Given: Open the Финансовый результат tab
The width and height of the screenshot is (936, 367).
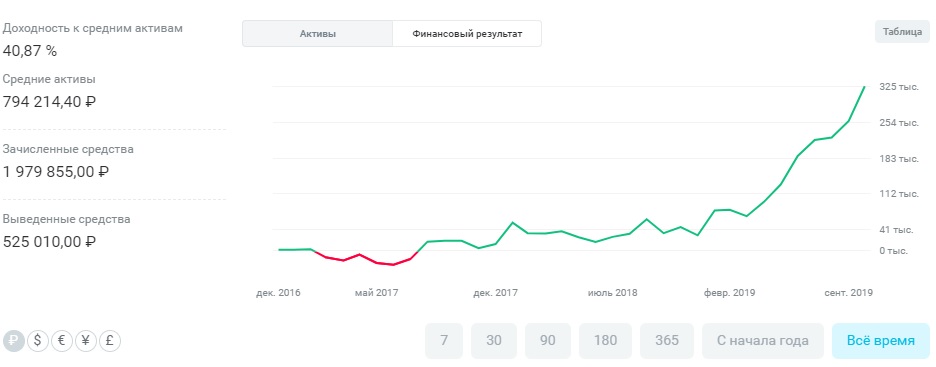Looking at the screenshot, I should 467,33.
